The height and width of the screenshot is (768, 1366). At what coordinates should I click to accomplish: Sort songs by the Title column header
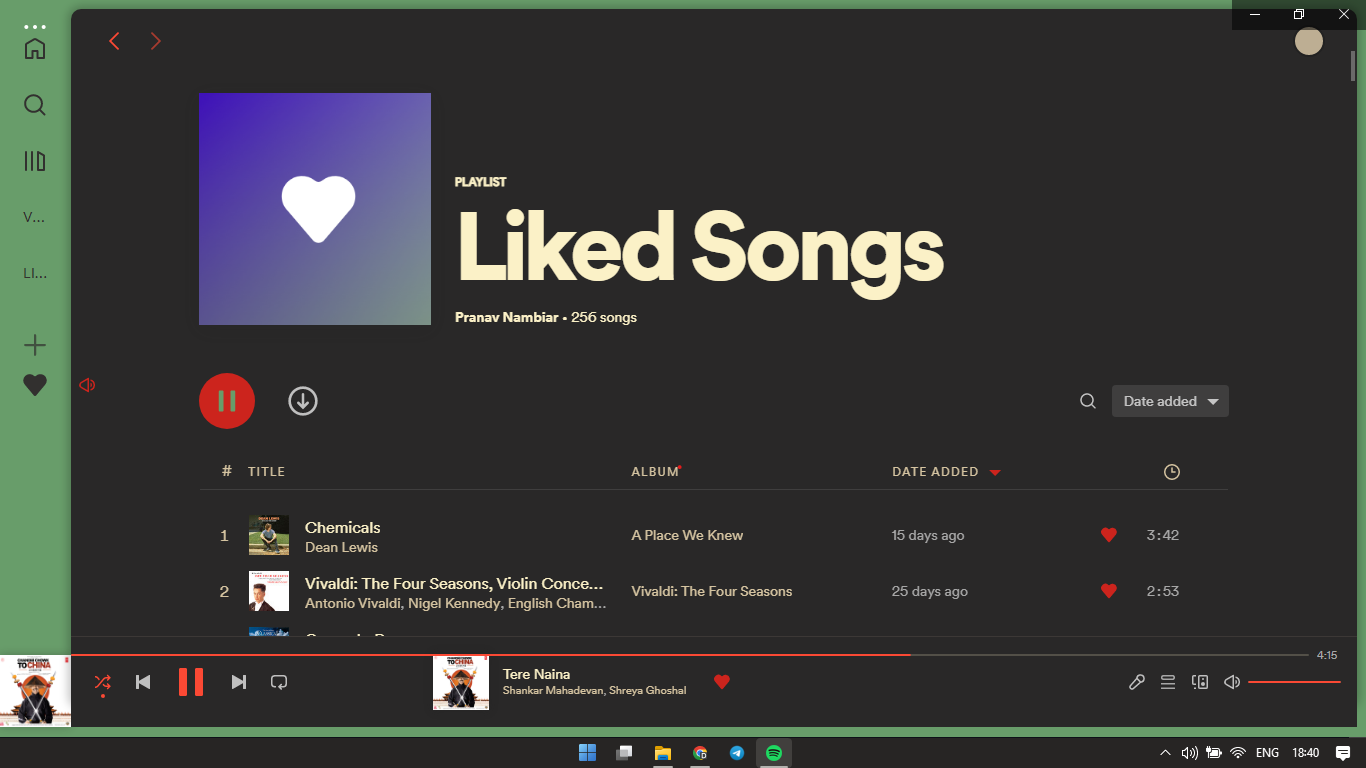[268, 471]
